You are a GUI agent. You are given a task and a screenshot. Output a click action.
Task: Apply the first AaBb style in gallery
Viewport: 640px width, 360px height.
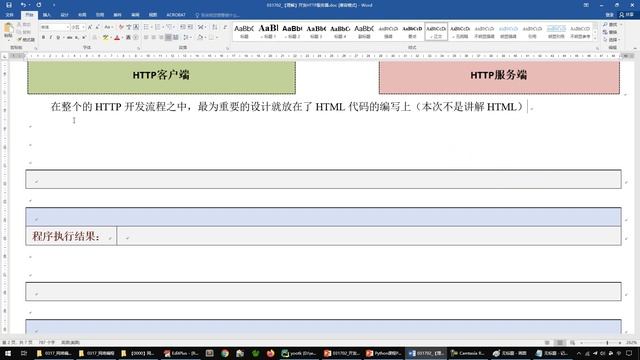click(244, 31)
